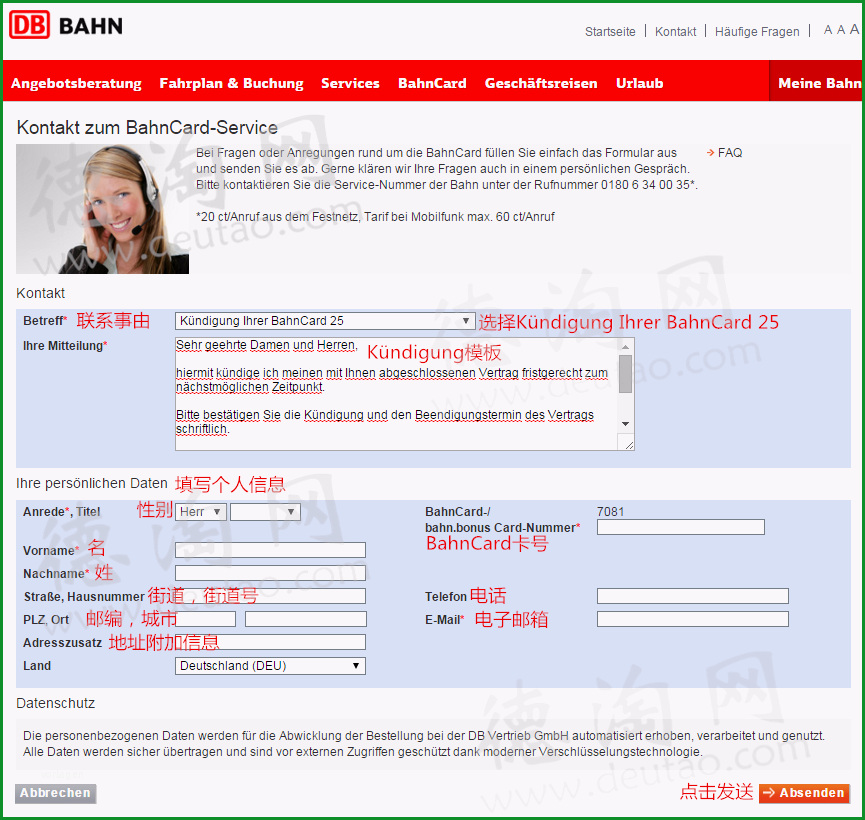Screen dimensions: 865x820
Task: Click the message box scrollbar thumb
Action: [625, 374]
